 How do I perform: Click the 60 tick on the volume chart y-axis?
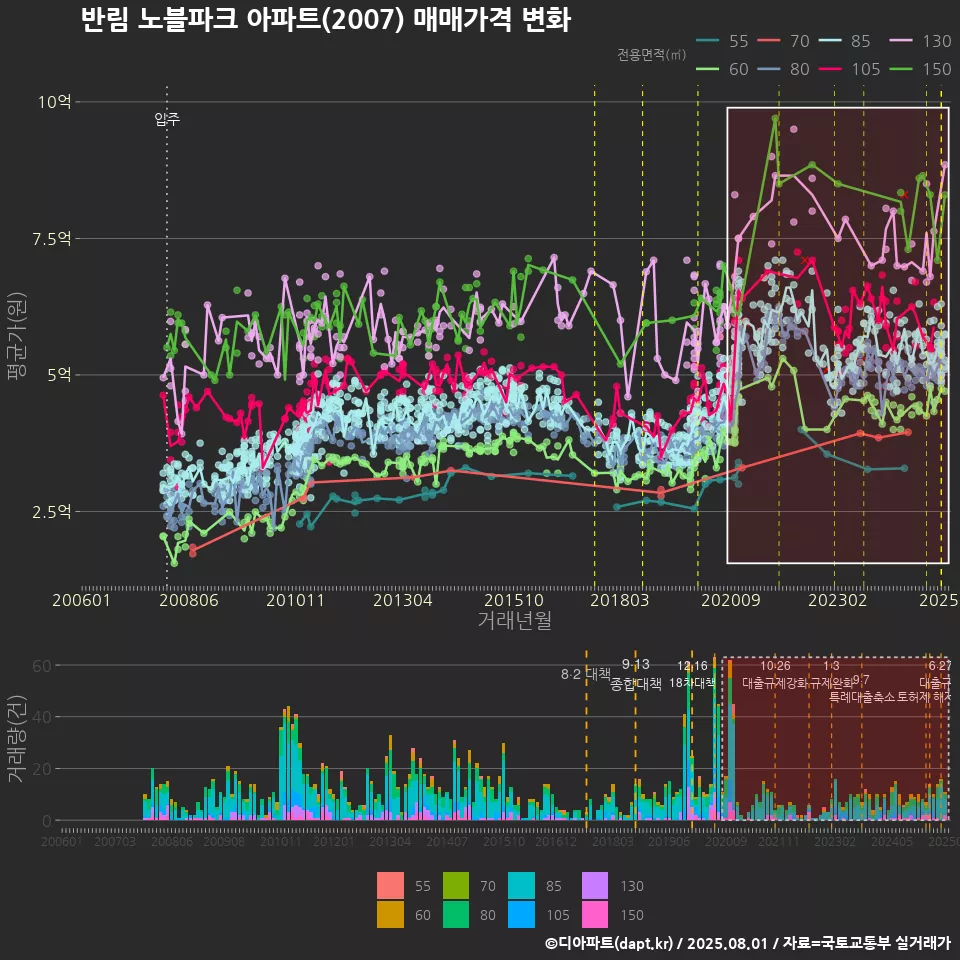click(42, 666)
